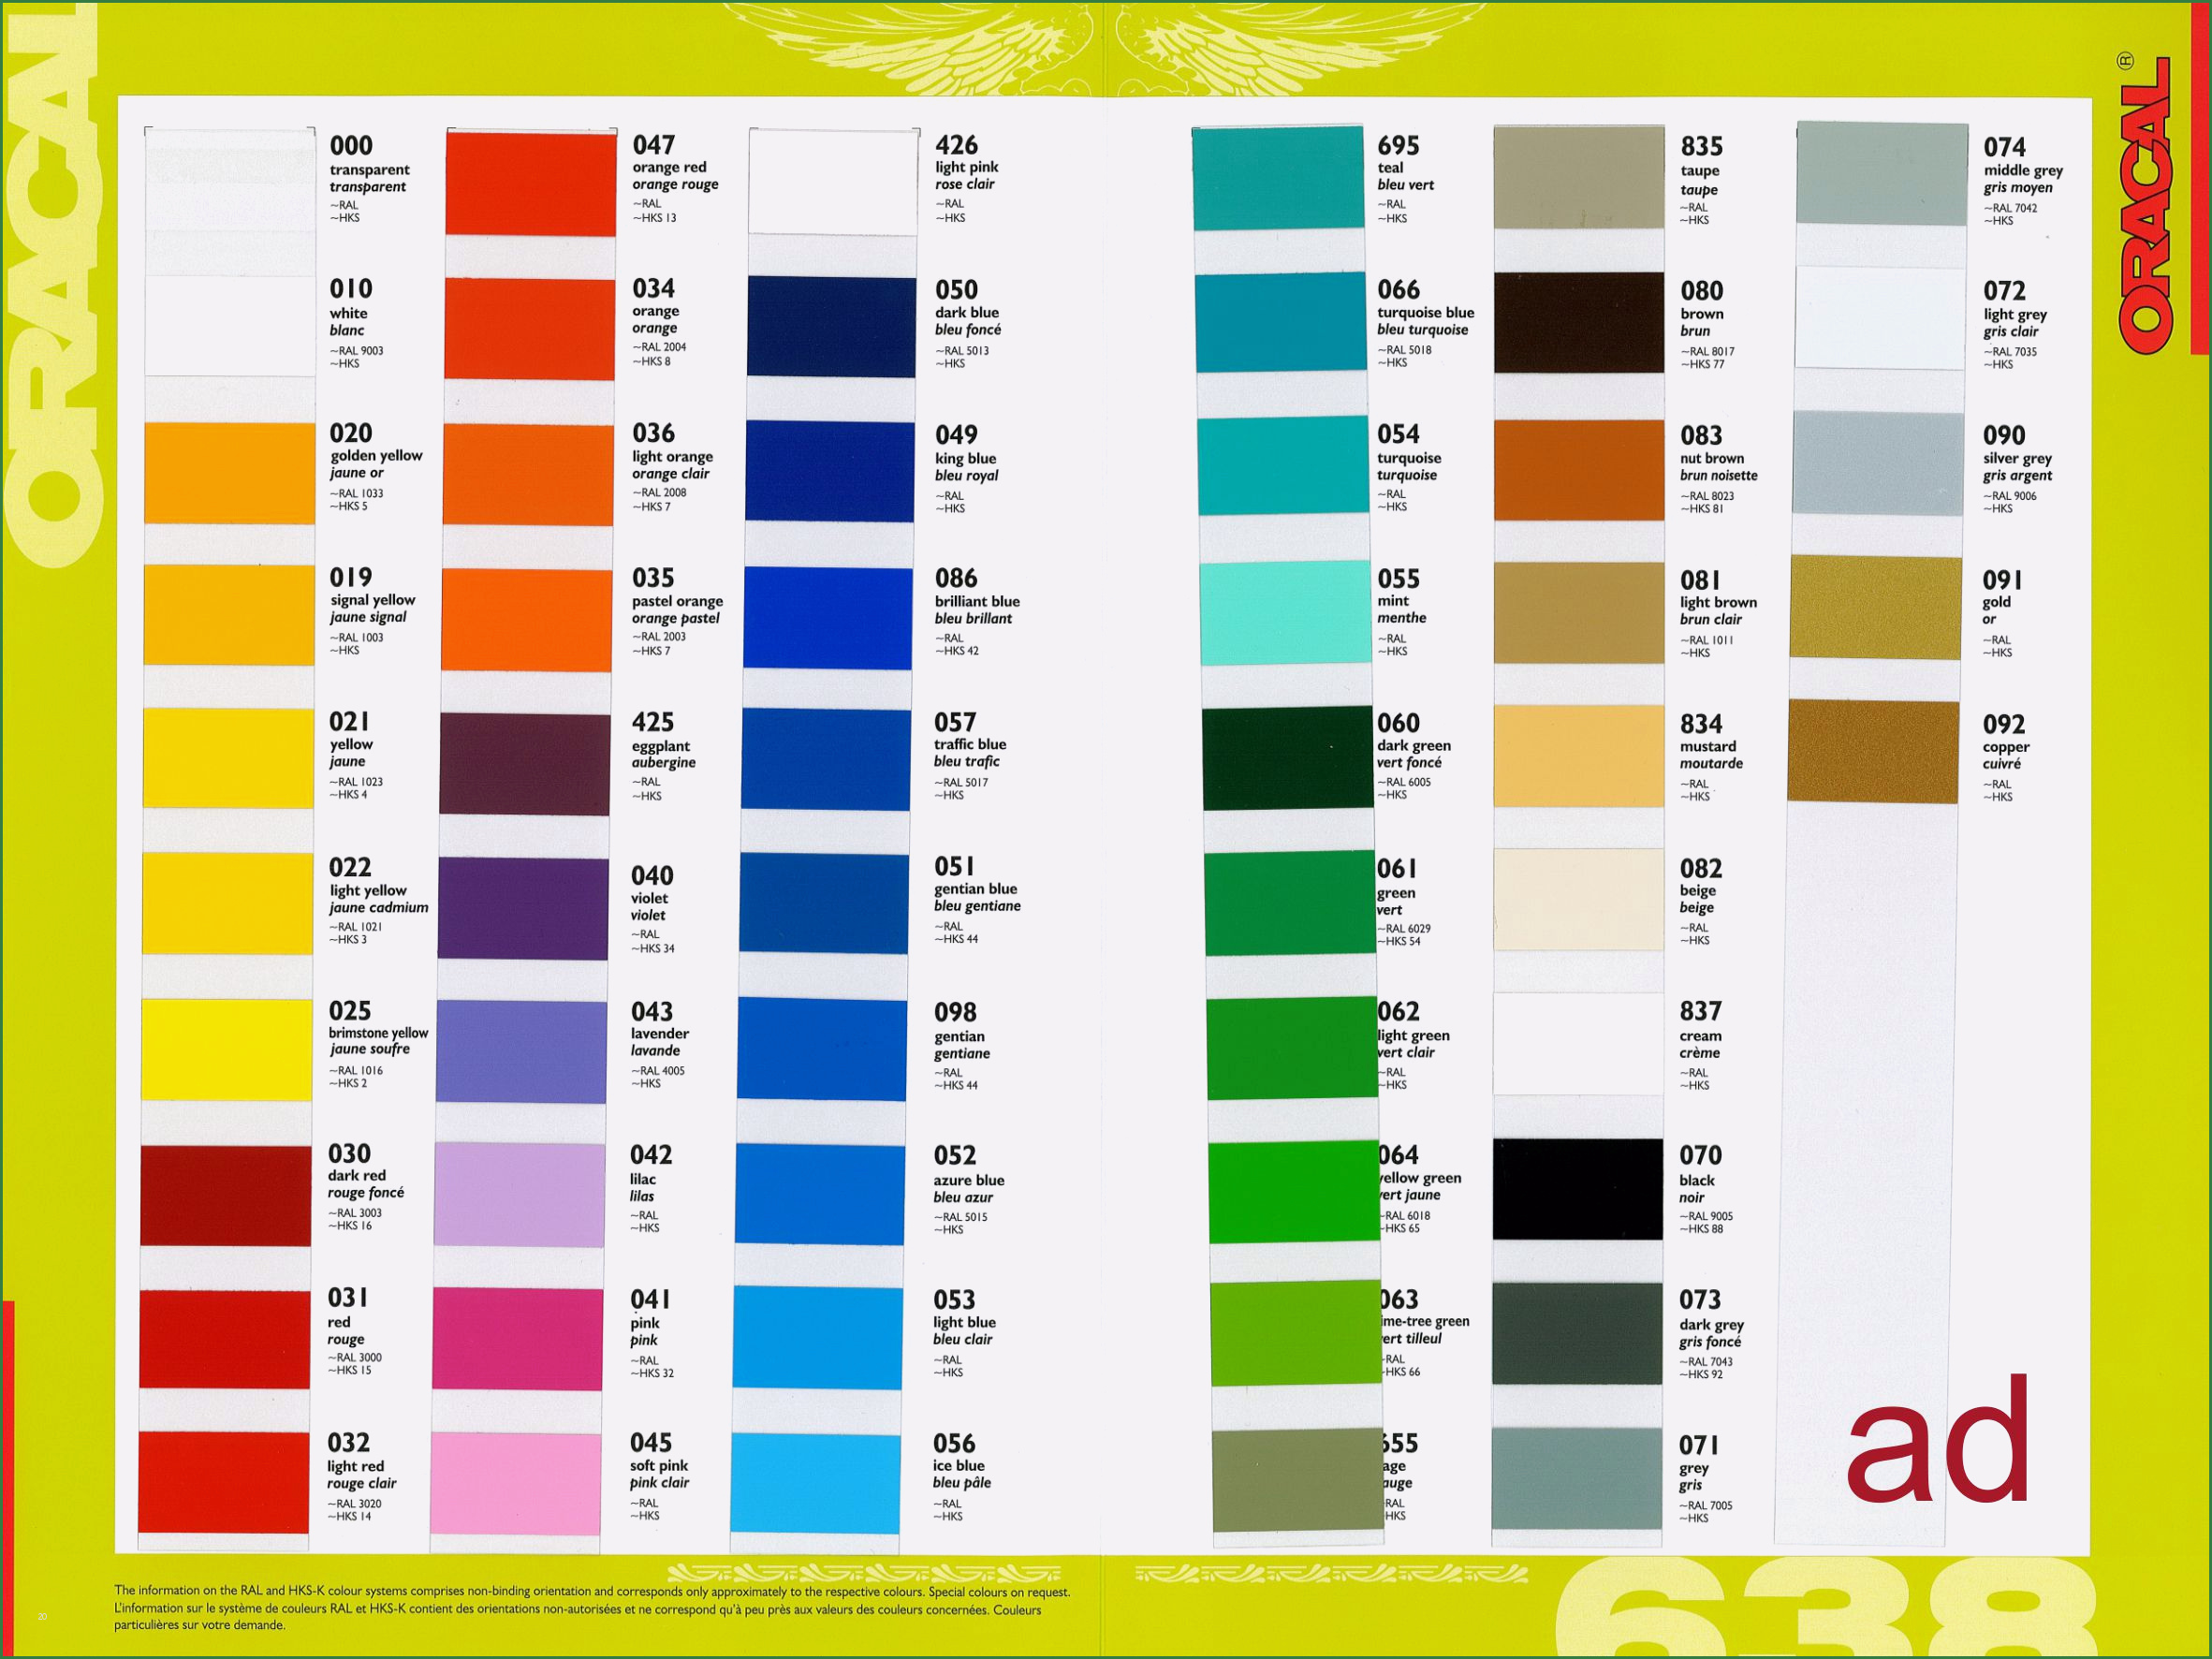
Task: Select the soft pink 045 swatch
Action: [516, 1483]
